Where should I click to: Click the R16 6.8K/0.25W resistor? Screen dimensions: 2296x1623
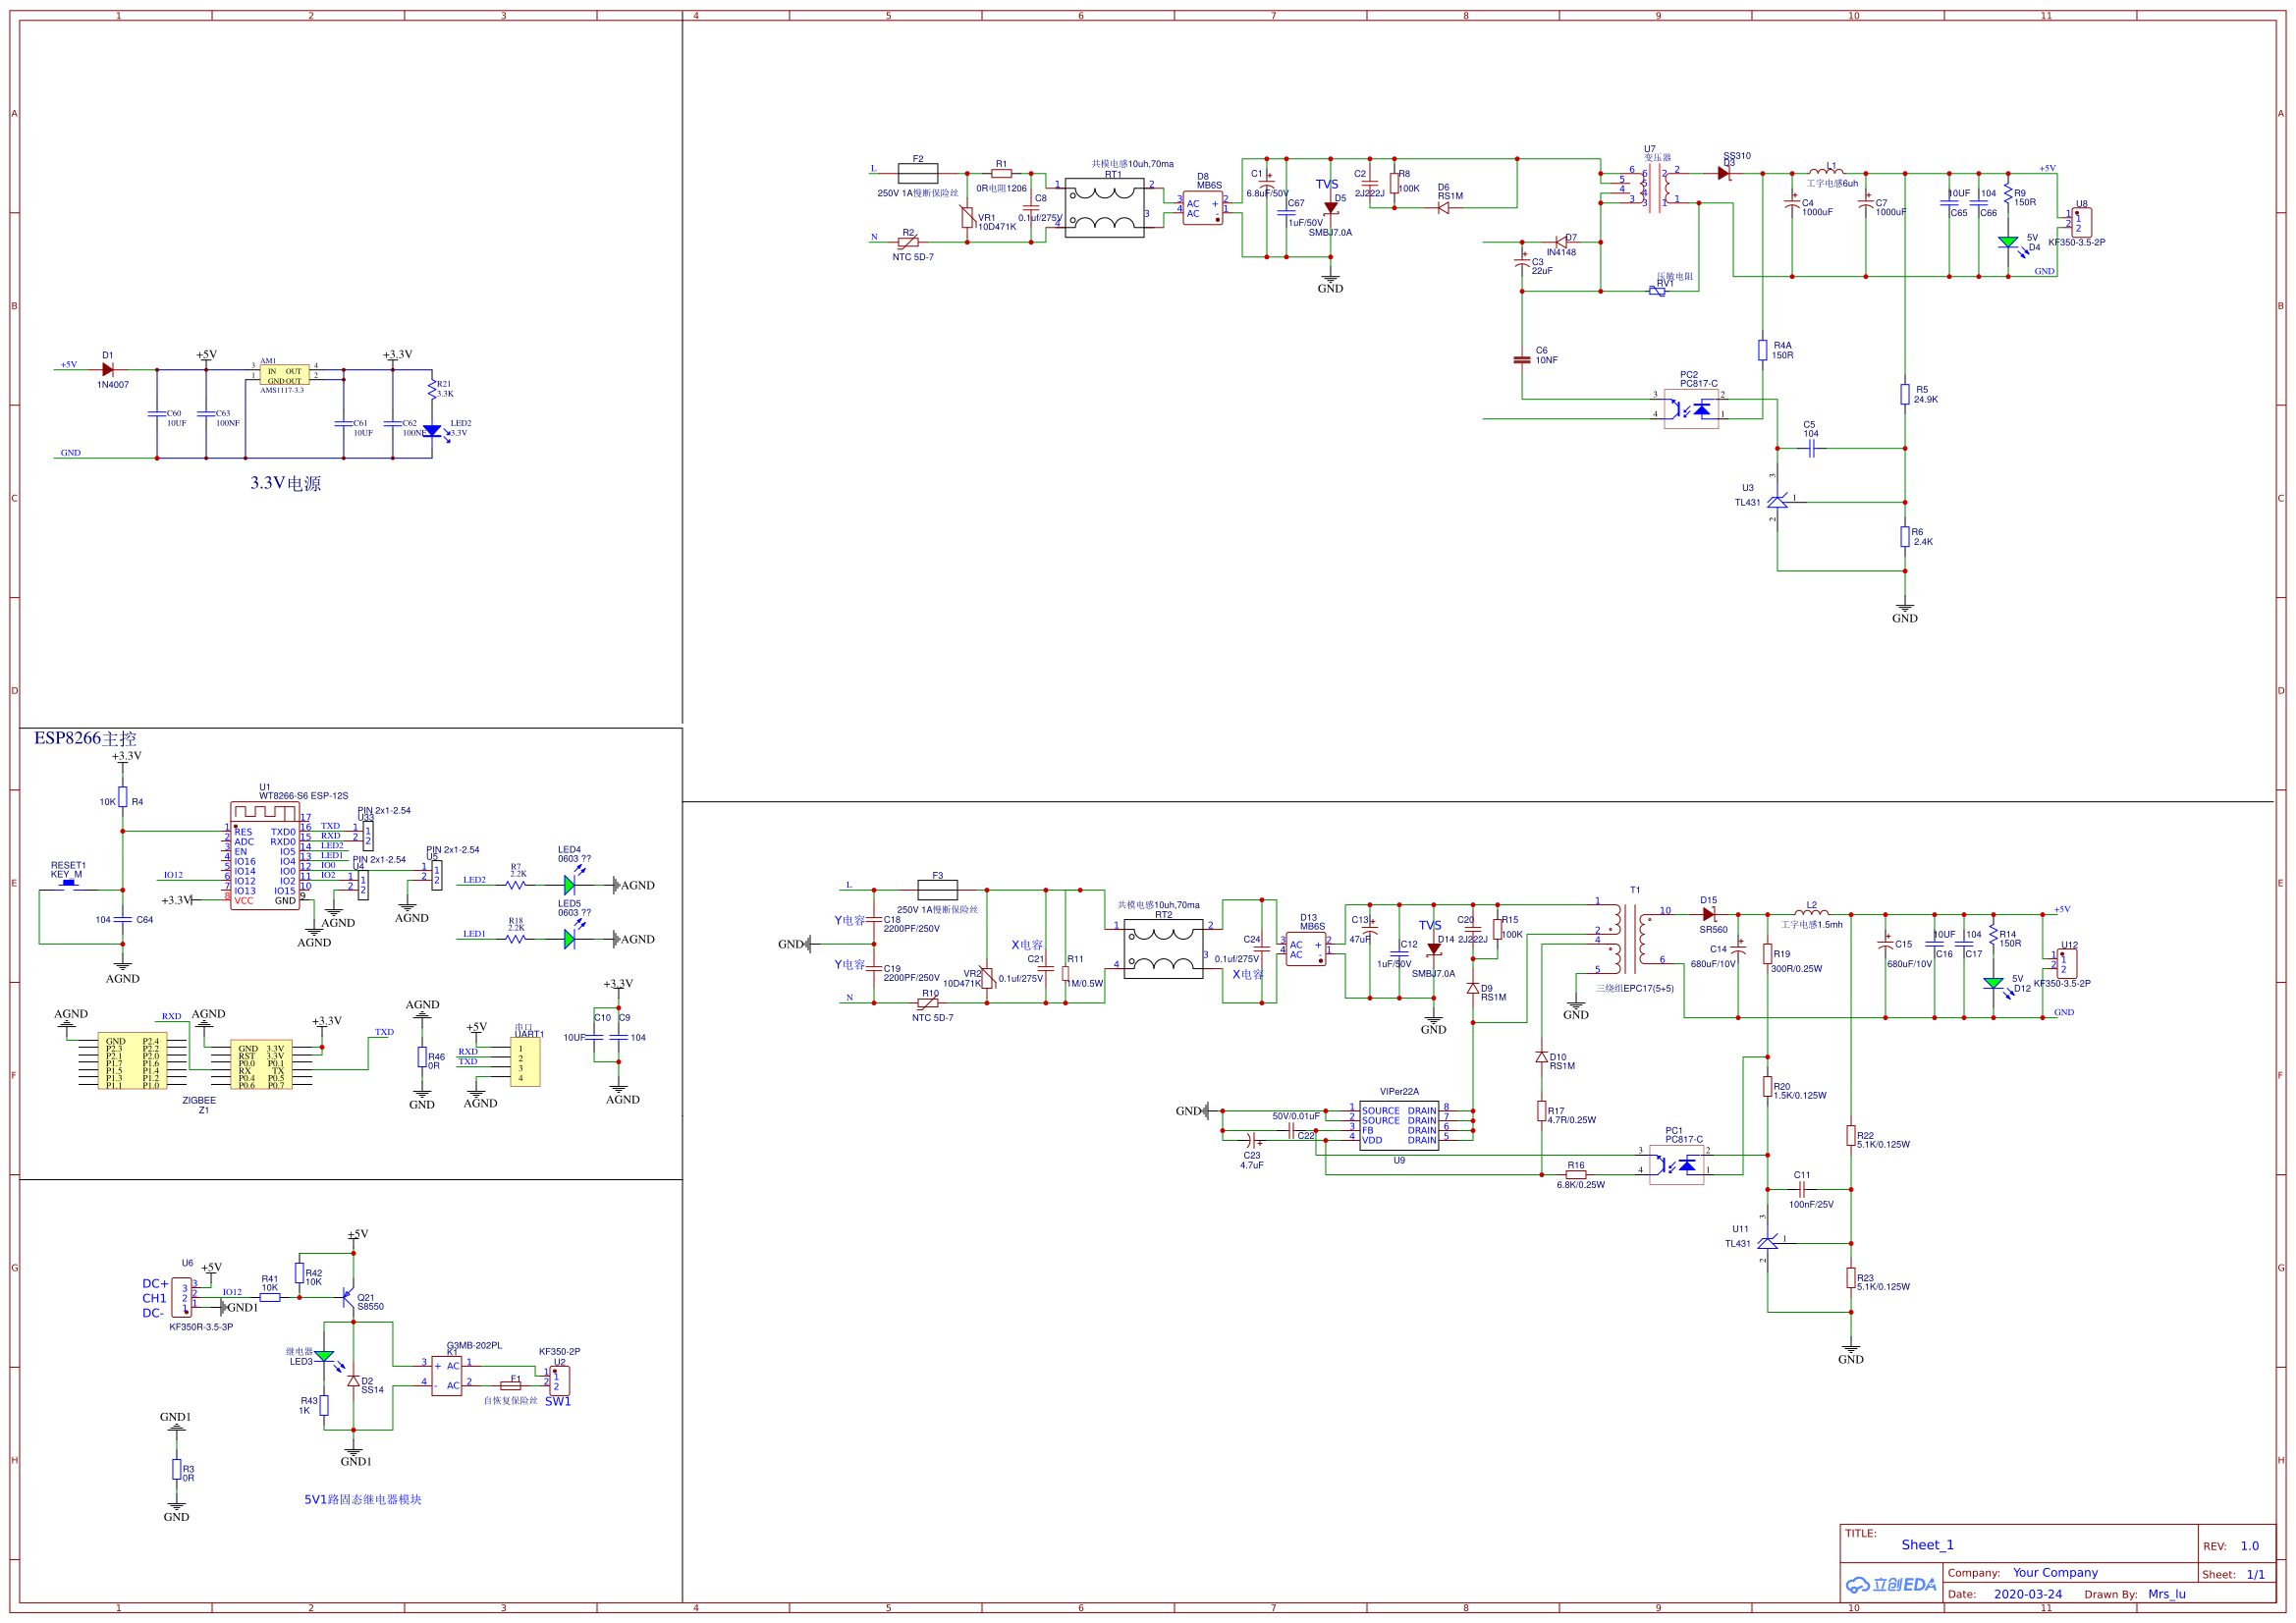pos(1576,1174)
